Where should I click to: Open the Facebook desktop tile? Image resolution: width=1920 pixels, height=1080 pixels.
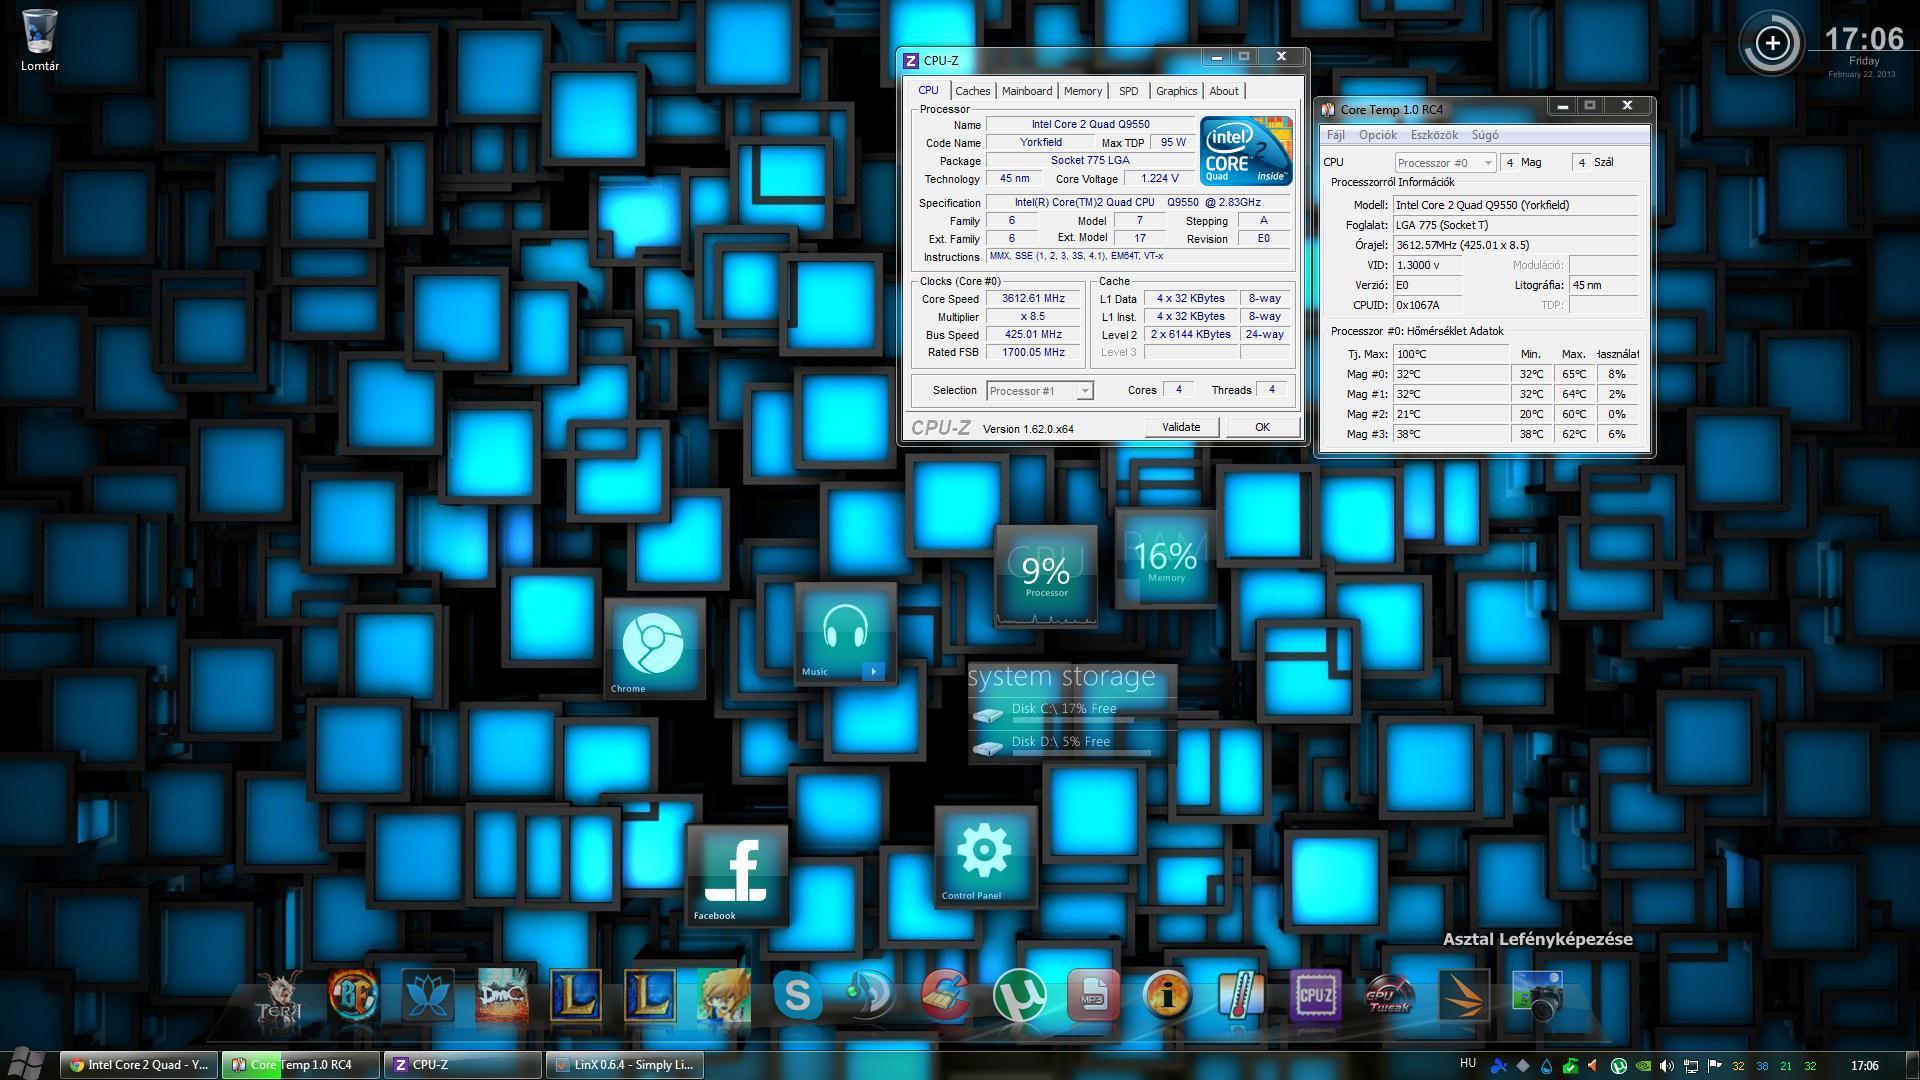click(x=737, y=874)
